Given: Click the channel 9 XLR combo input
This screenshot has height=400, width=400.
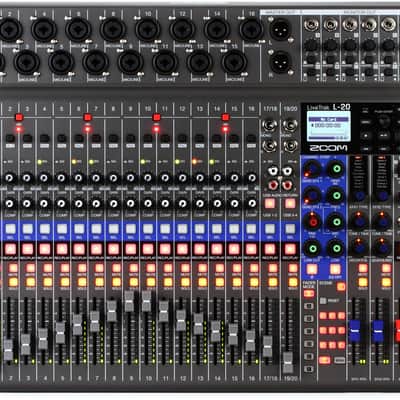Looking at the screenshot, I should [131, 63].
